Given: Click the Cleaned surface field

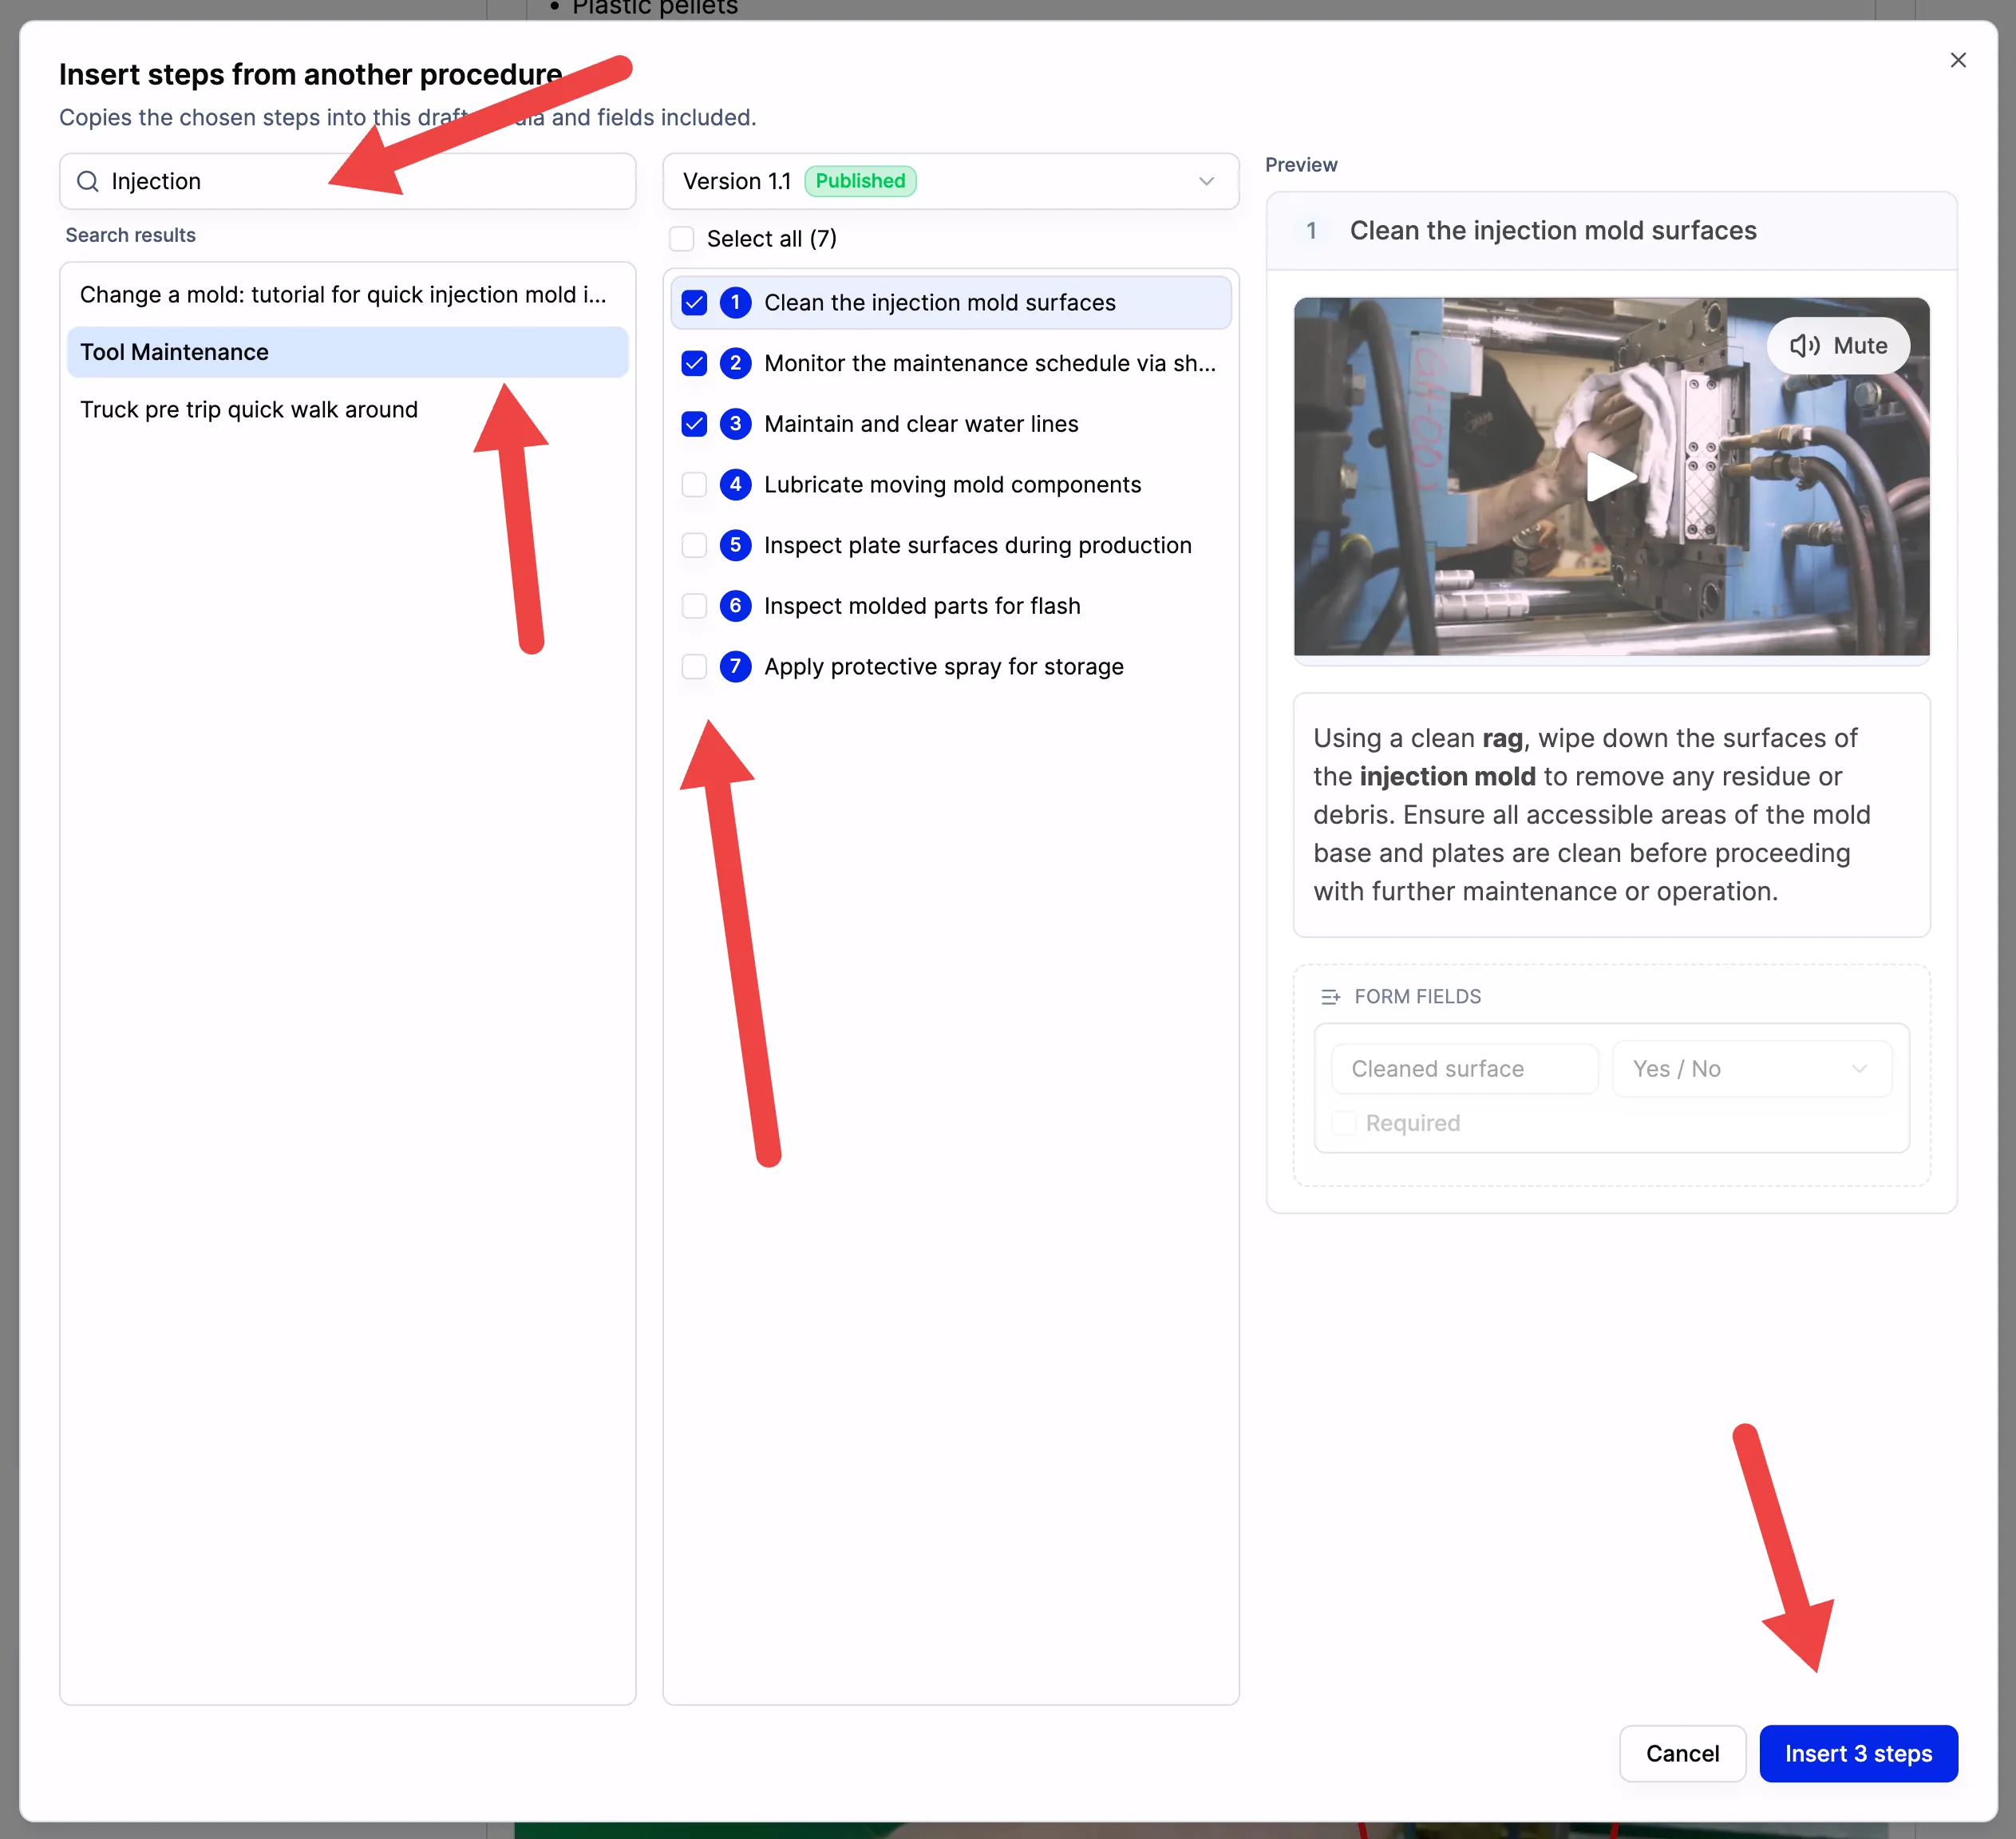Looking at the screenshot, I should click(1464, 1069).
